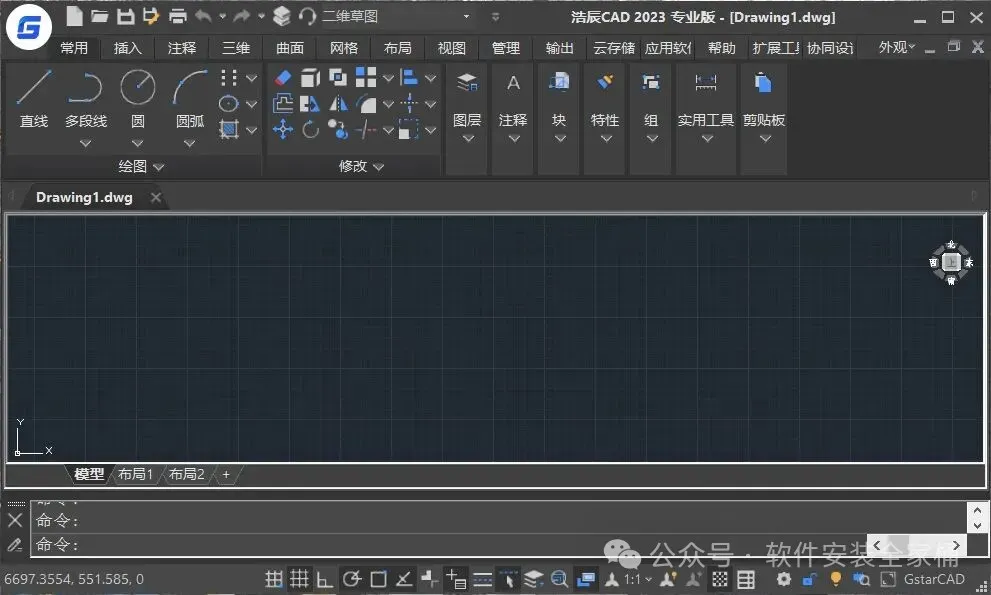Viewport: 991px width, 595px height.
Task: Click the New file icon
Action: pos(75,16)
